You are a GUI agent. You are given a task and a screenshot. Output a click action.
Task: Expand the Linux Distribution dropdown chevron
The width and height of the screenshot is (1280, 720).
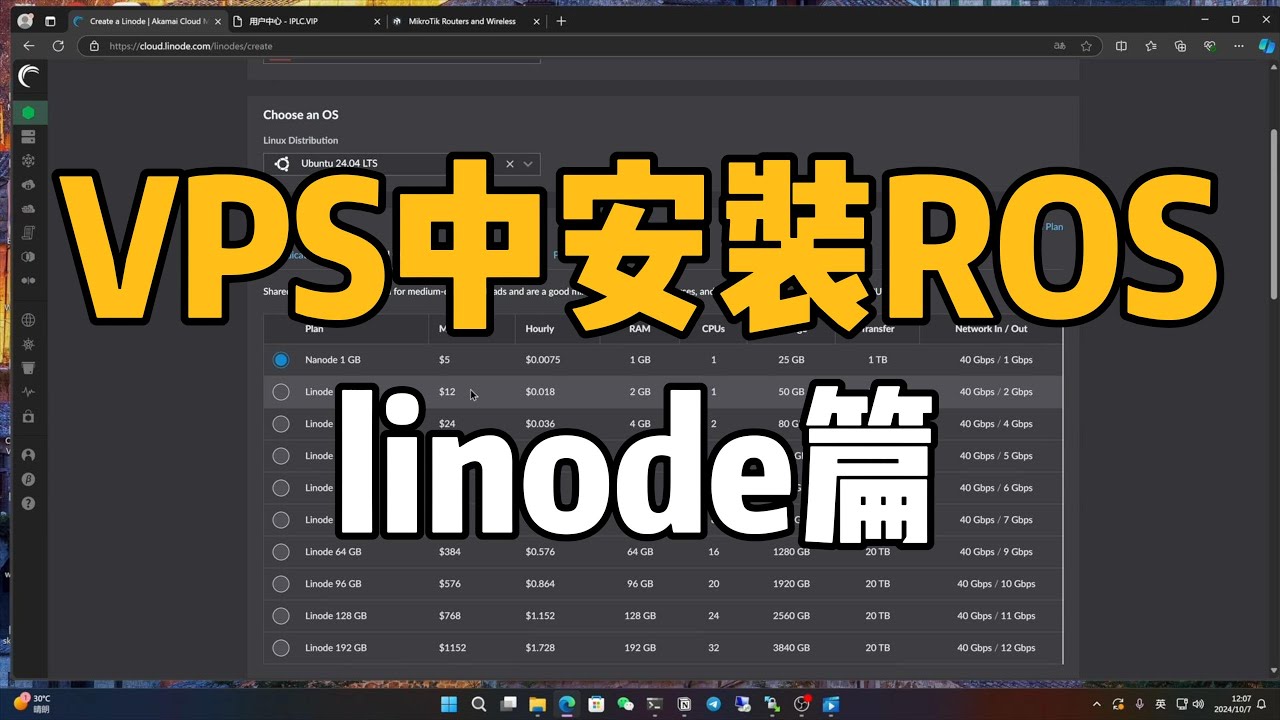click(528, 164)
